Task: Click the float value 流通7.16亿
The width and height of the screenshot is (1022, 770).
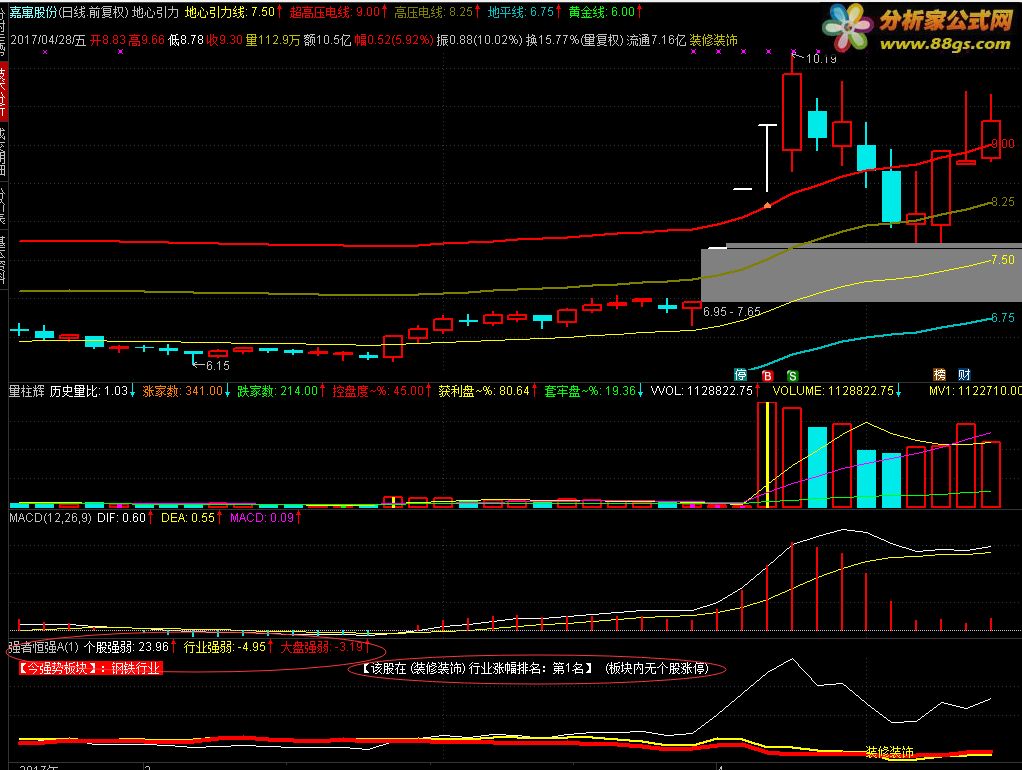Action: [656, 40]
